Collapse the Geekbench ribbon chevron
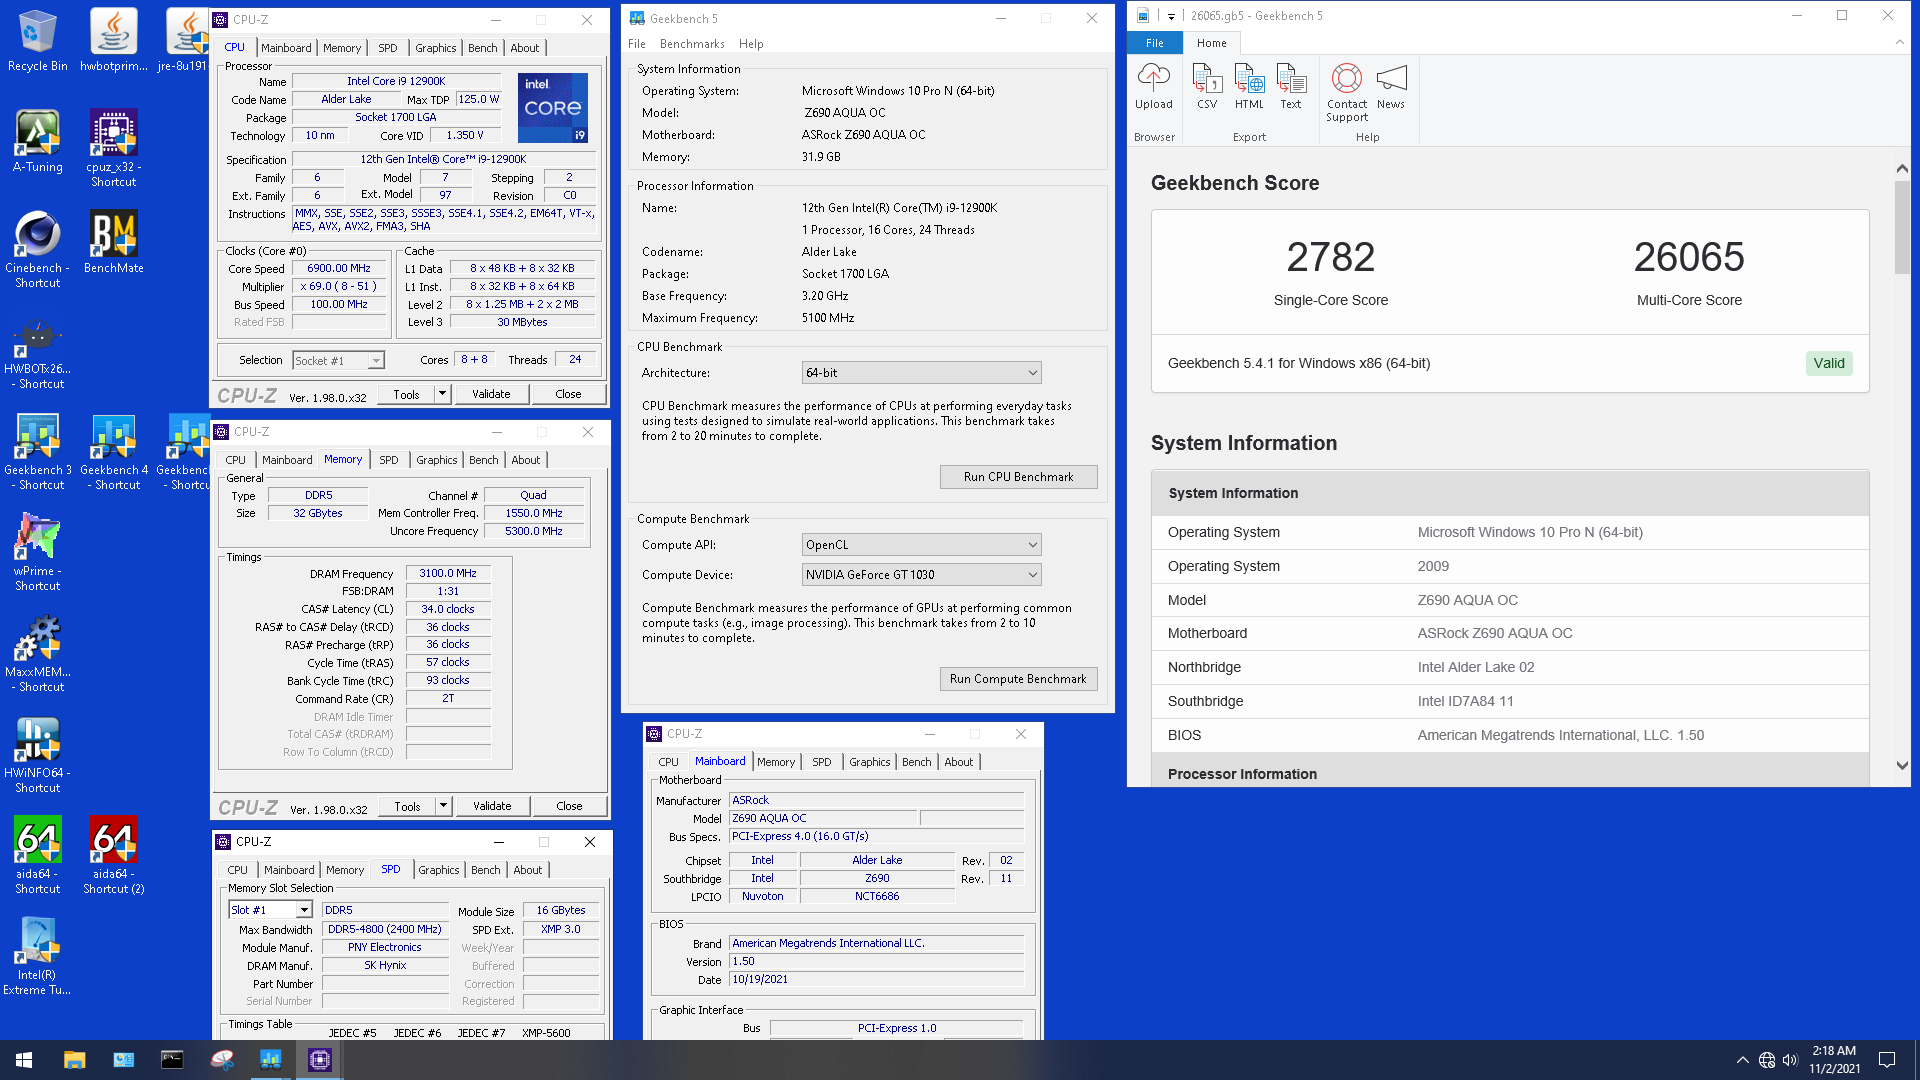Viewport: 1920px width, 1080px height. 1900,43
